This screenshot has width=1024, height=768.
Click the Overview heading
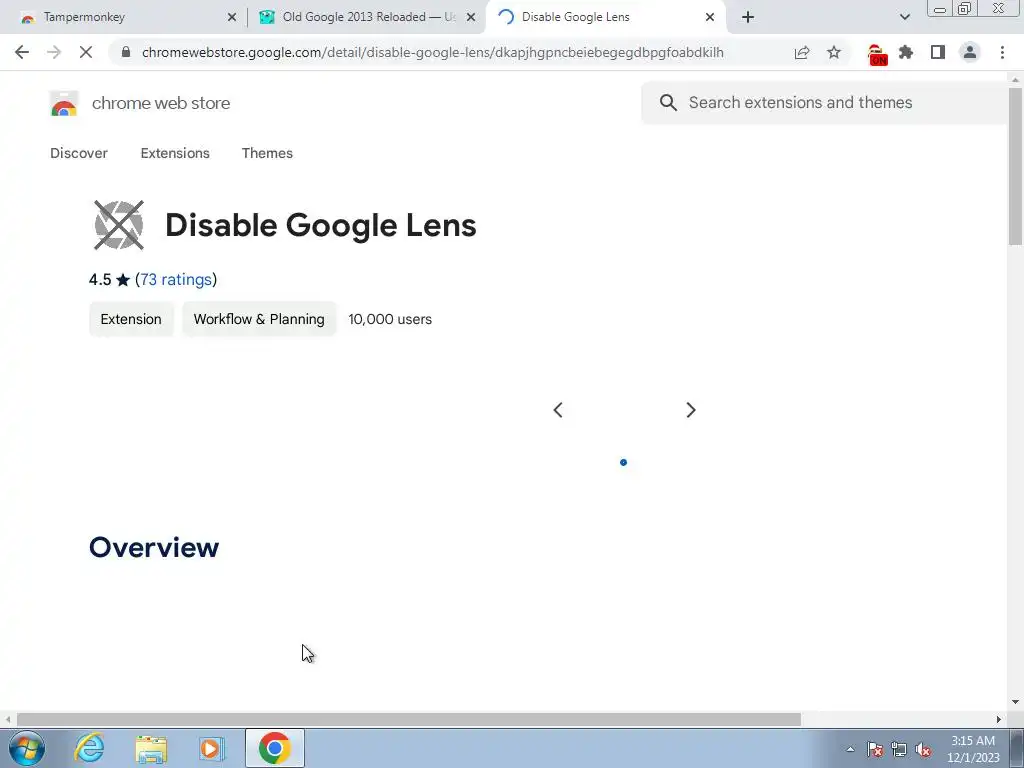(154, 547)
